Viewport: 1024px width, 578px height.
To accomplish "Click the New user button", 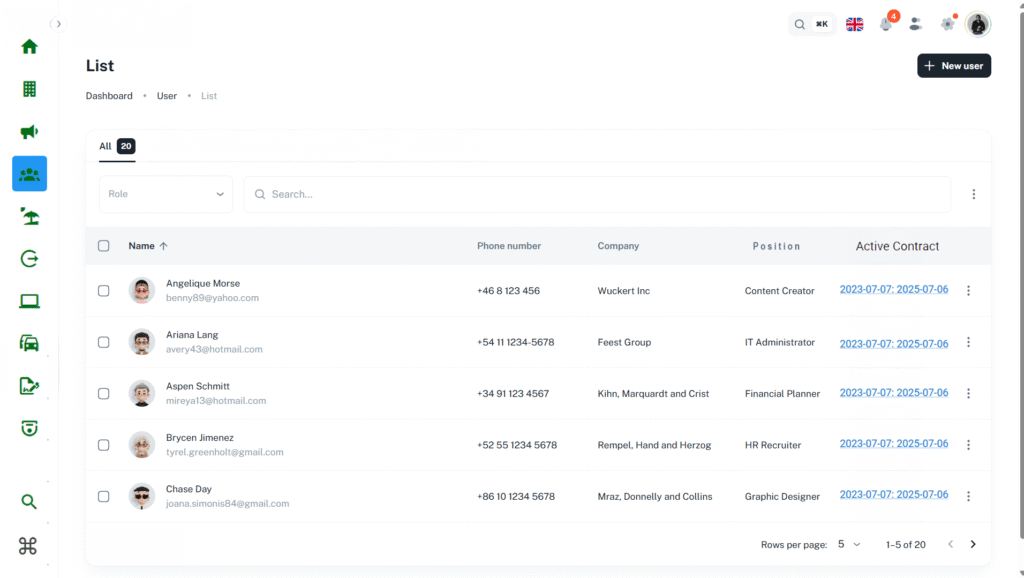I will pyautogui.click(x=953, y=66).
